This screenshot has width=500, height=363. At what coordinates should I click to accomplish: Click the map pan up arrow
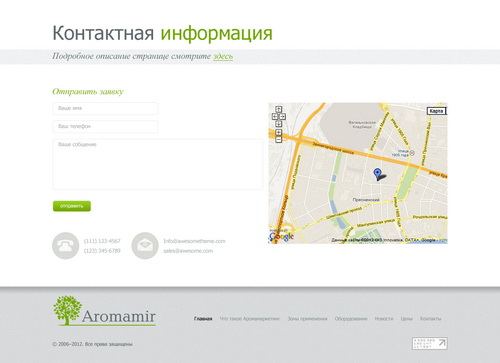(x=279, y=109)
